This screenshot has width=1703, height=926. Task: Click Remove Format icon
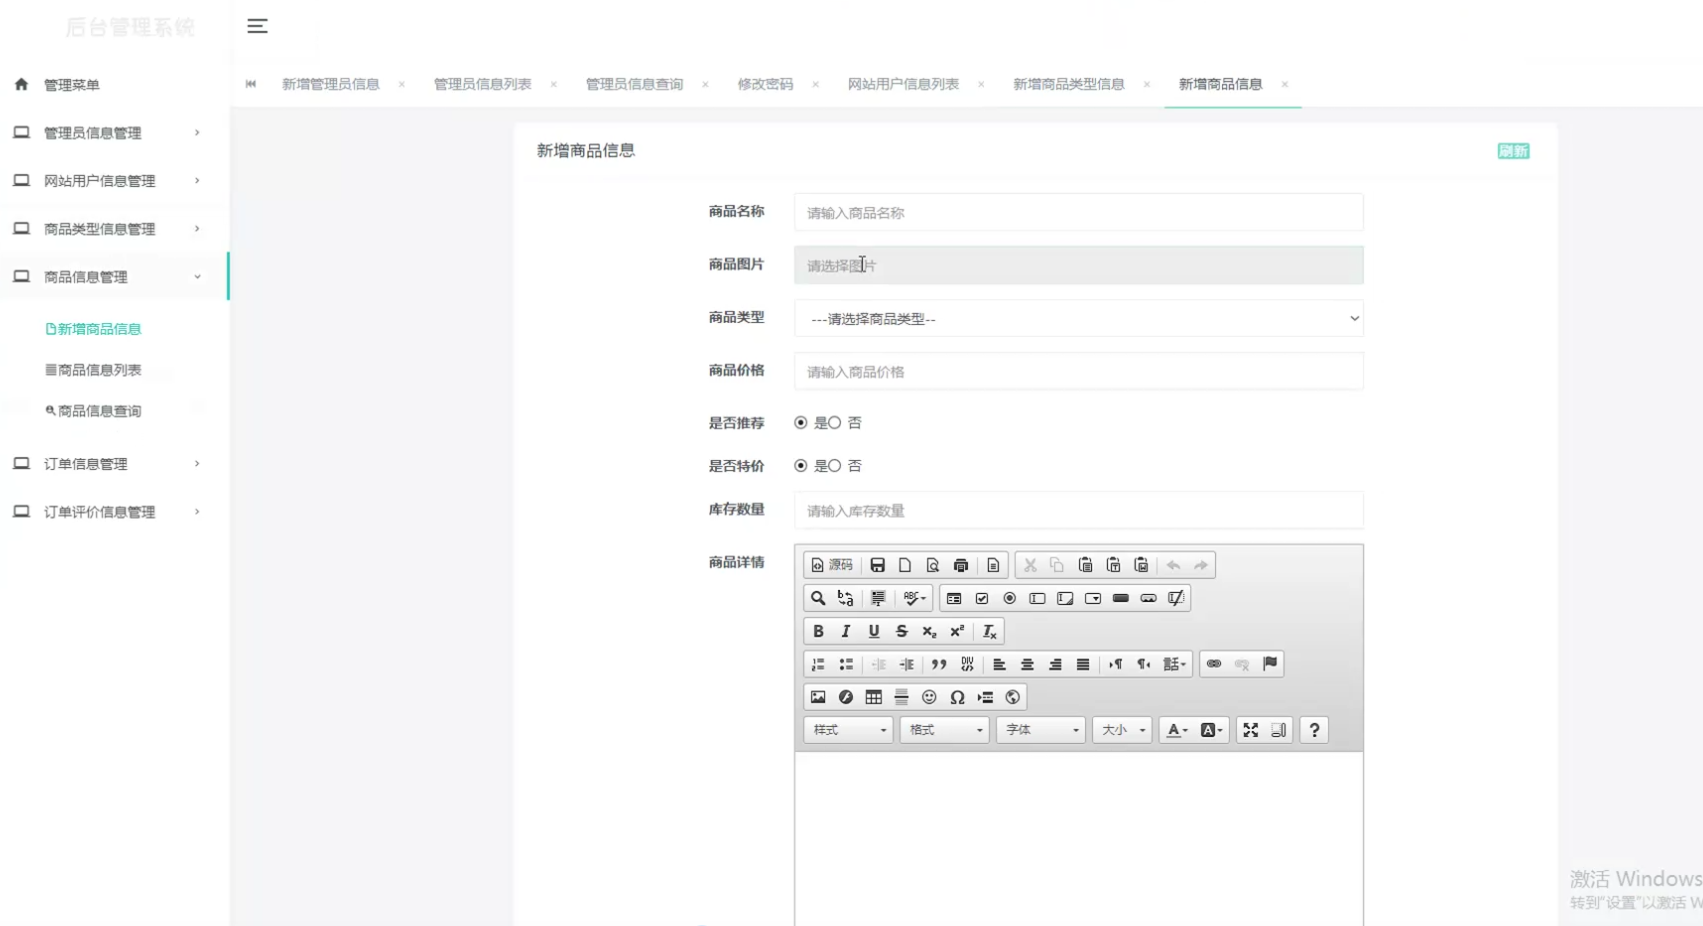coord(990,631)
